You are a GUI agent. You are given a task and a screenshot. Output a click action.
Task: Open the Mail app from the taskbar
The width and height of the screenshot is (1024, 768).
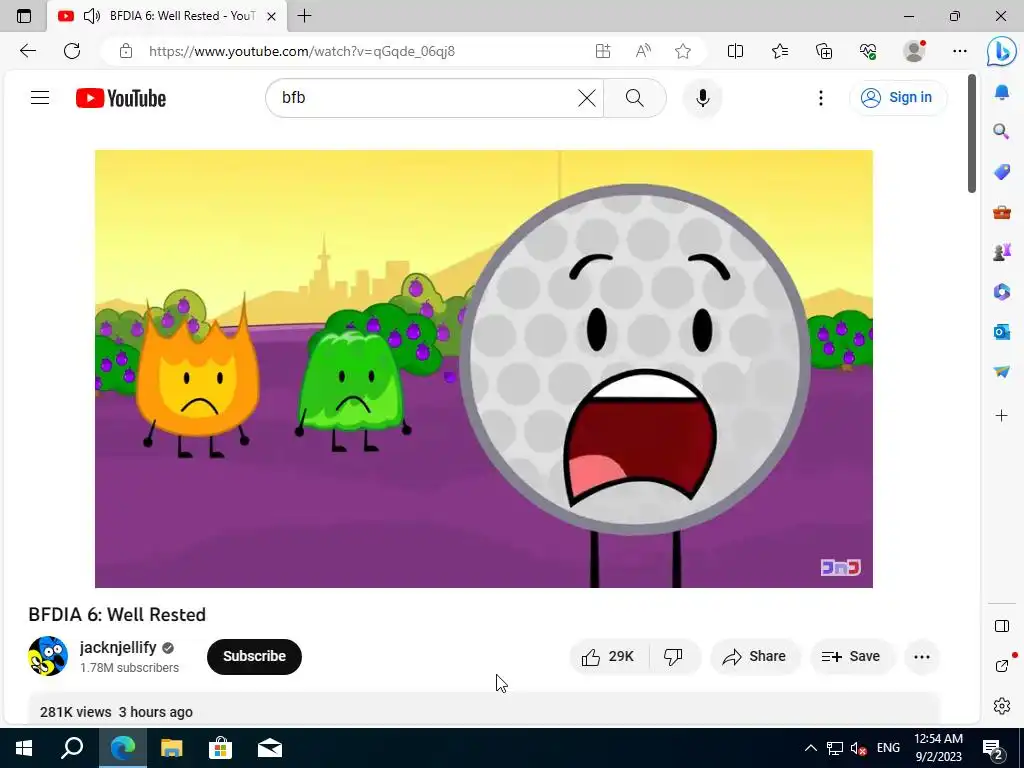point(270,748)
